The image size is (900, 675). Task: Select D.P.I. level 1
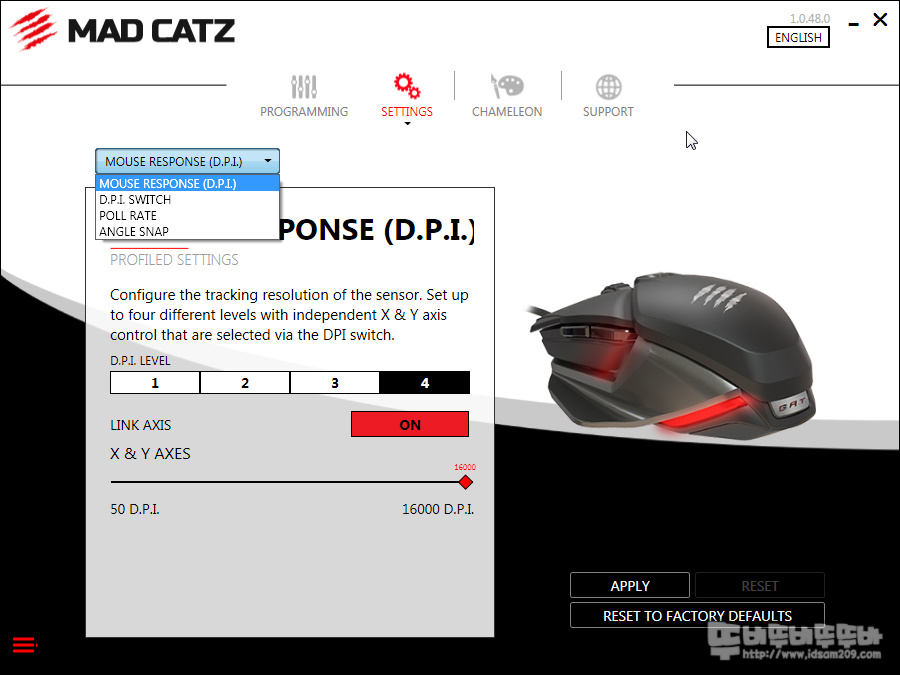155,383
